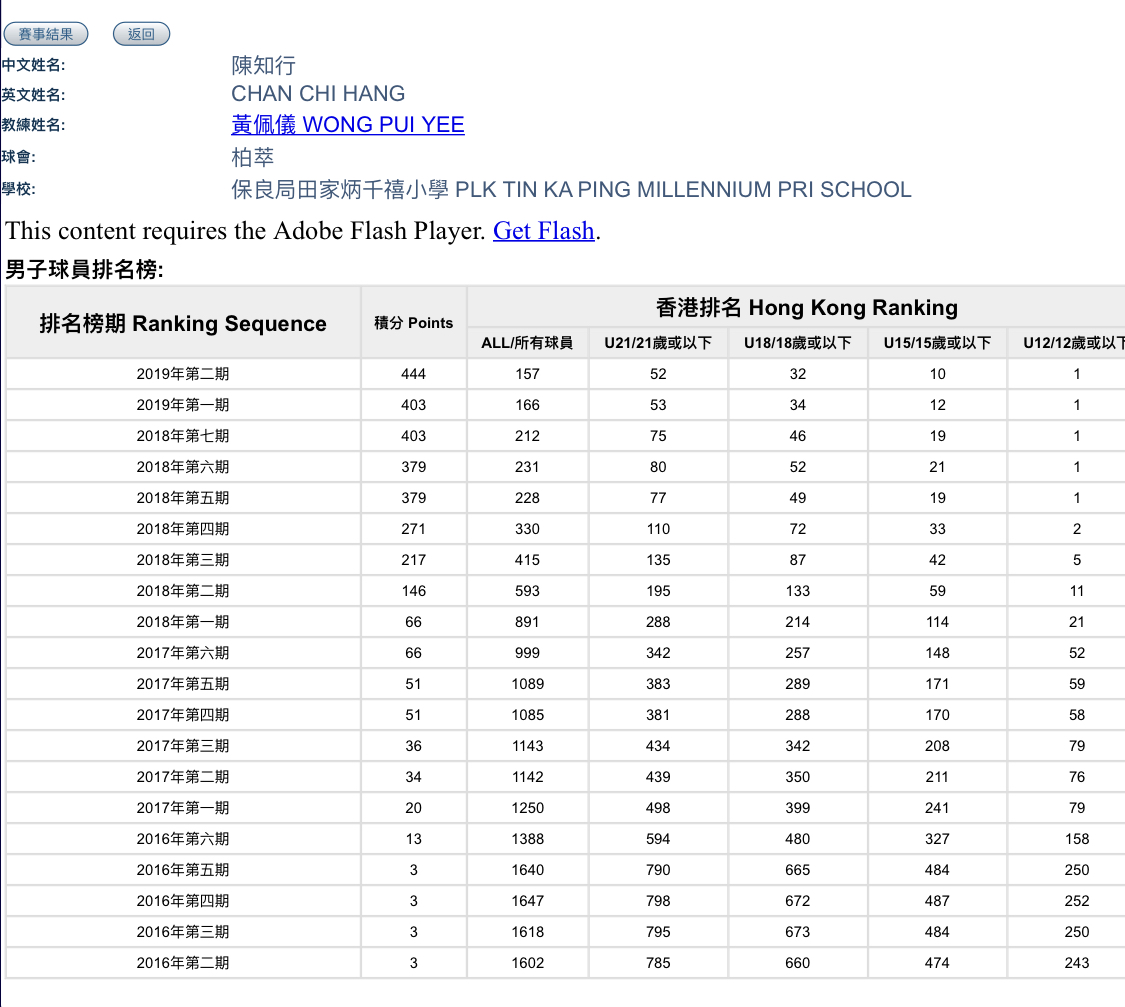Click U21 ranking 439 in 2017年第二期 row
Image resolution: width=1125 pixels, height=1007 pixels.
coord(658,777)
